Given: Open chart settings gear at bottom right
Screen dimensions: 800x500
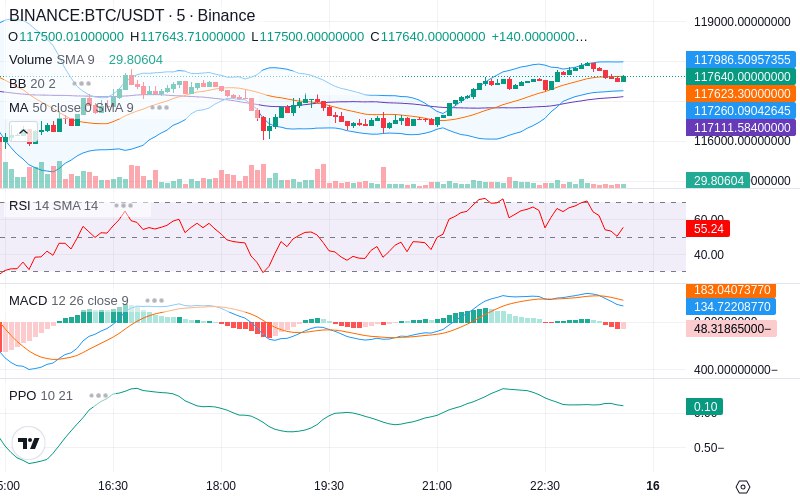Looking at the screenshot, I should coord(743,486).
